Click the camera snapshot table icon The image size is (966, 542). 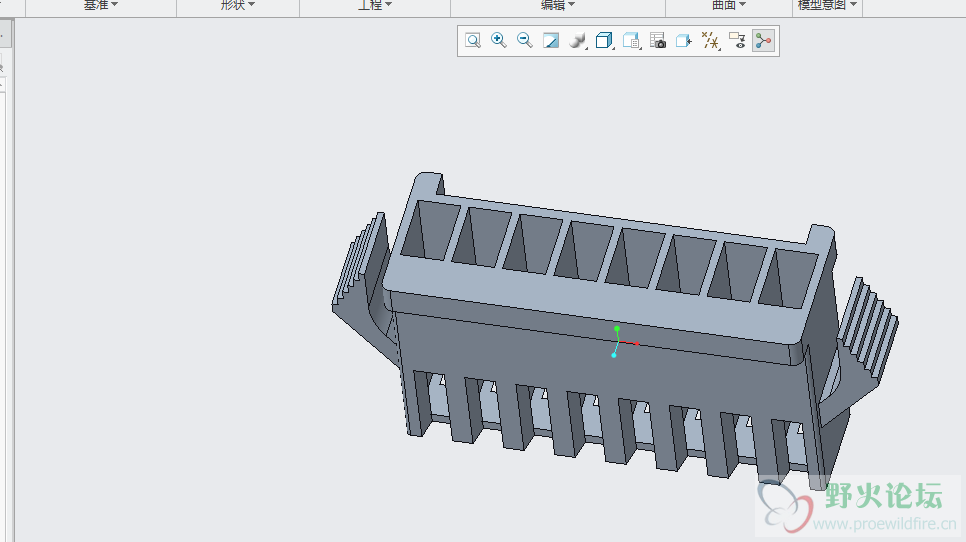(x=658, y=41)
